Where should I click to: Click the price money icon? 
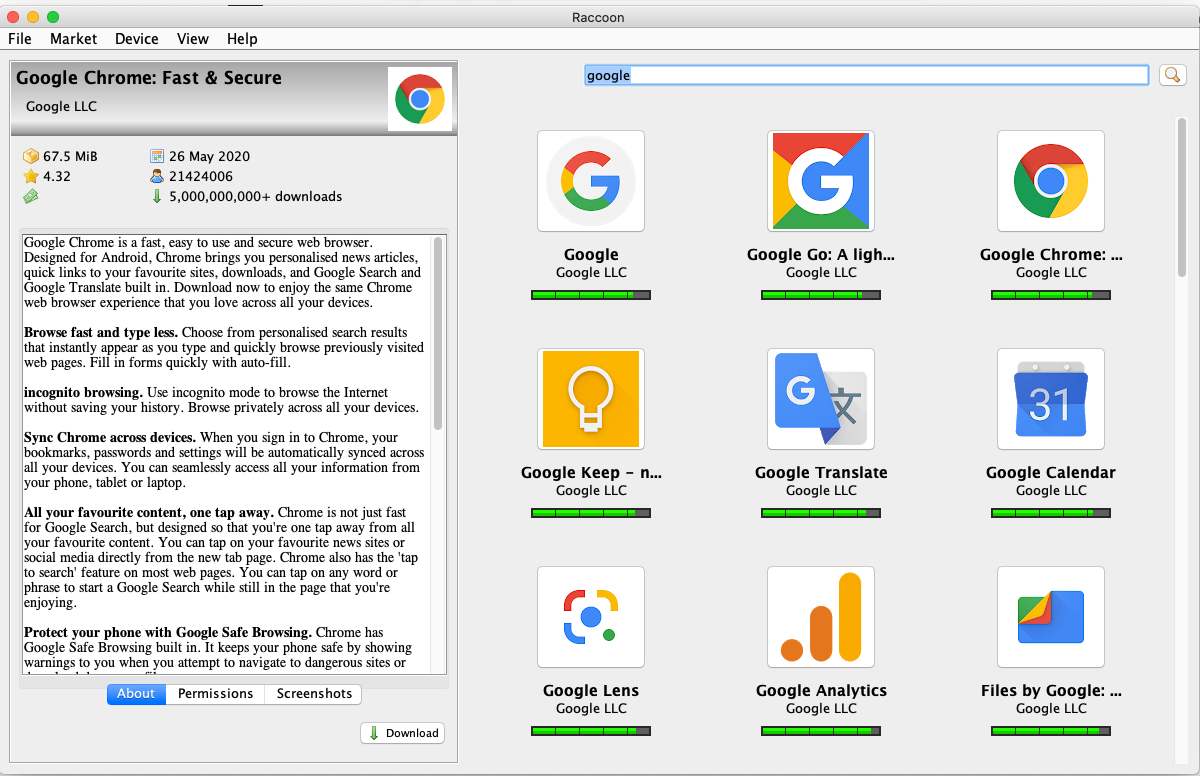pyautogui.click(x=31, y=196)
